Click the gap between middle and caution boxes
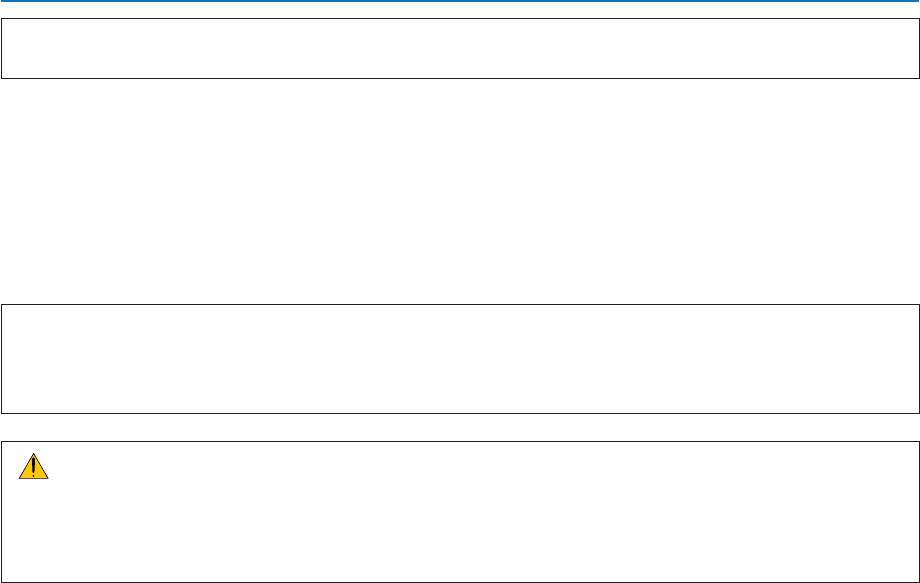The image size is (920, 583). point(460,427)
